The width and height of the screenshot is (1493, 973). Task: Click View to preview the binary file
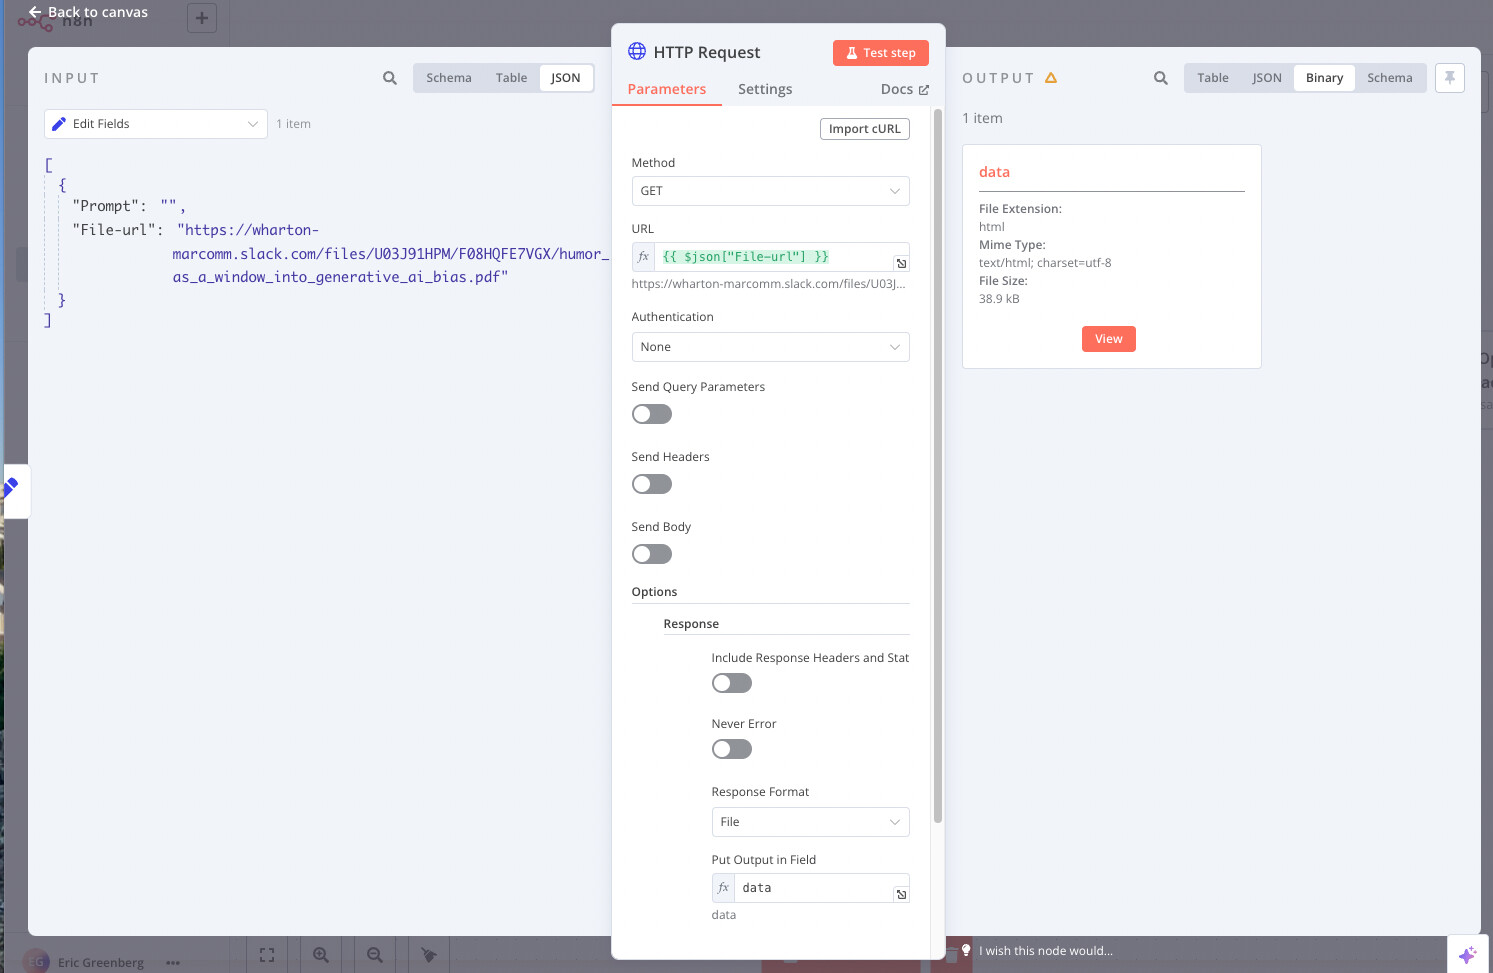click(x=1108, y=338)
